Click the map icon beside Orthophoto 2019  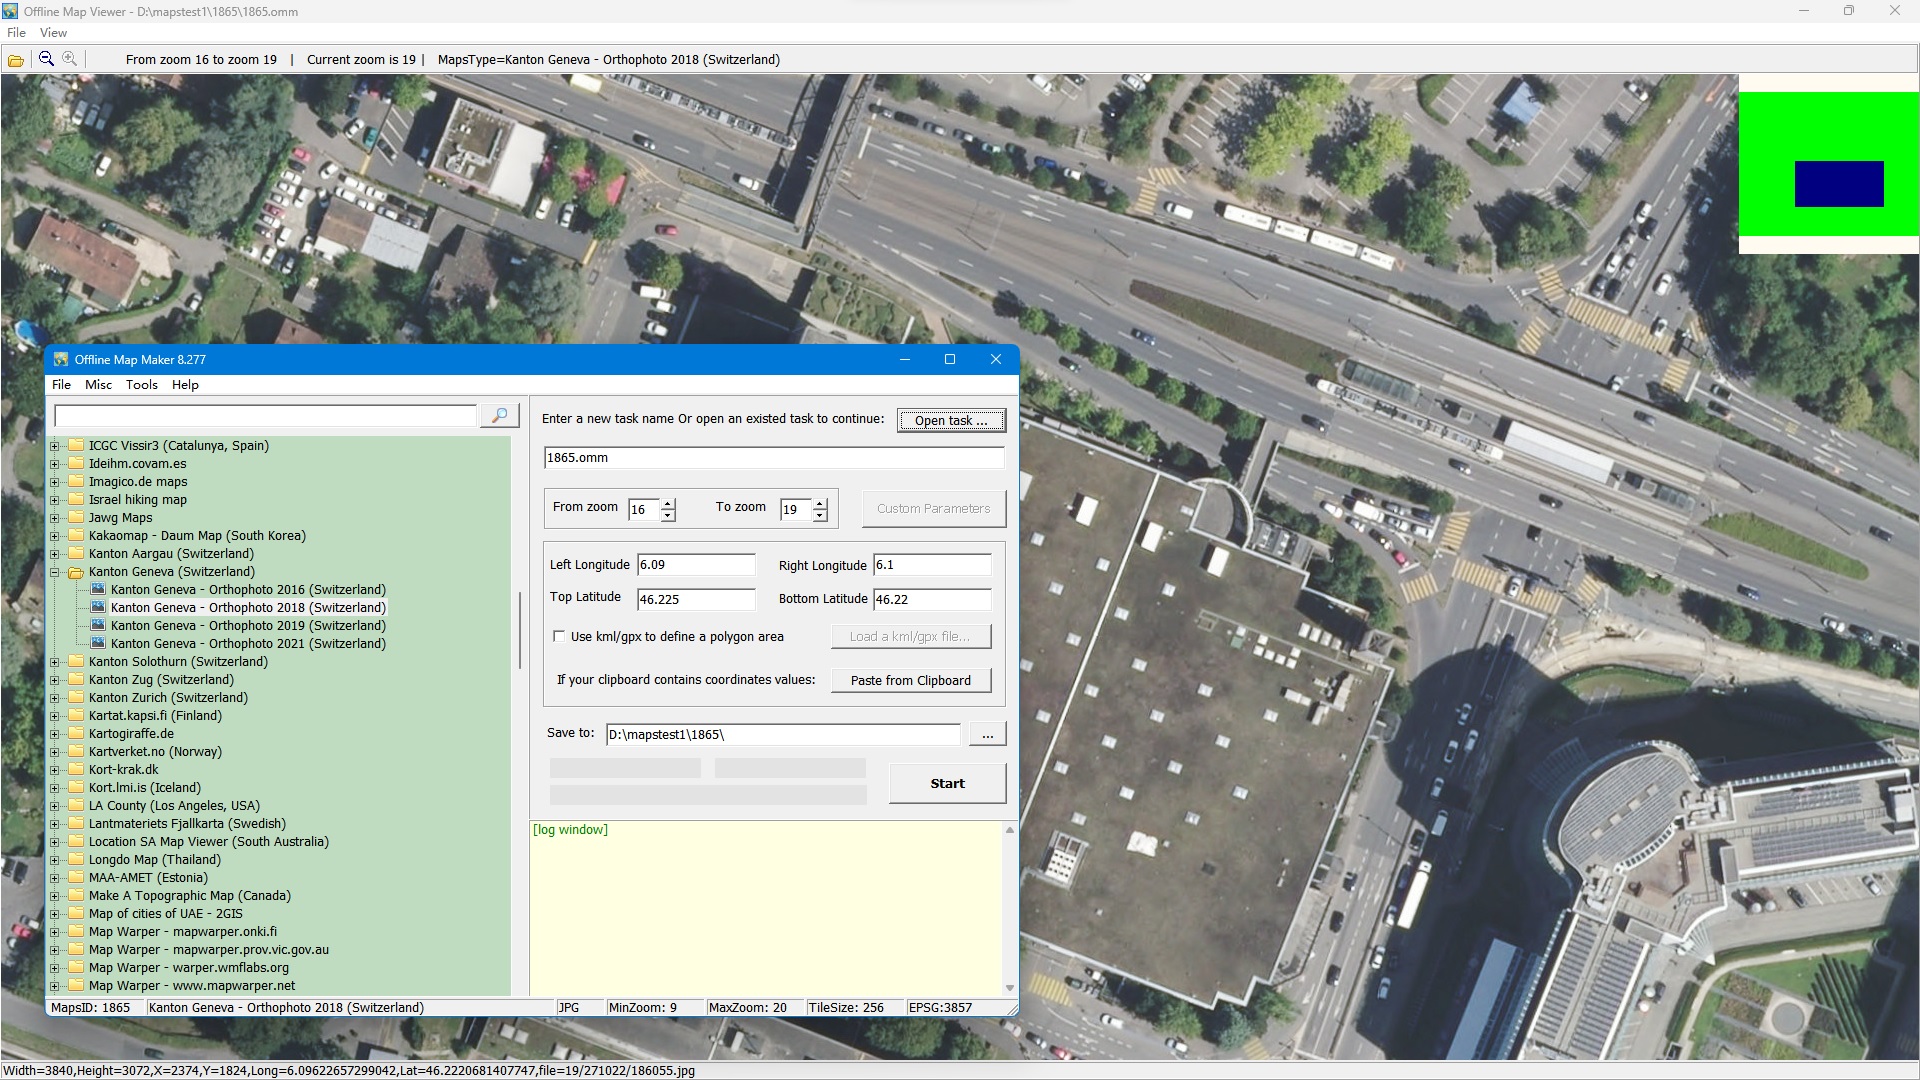98,626
